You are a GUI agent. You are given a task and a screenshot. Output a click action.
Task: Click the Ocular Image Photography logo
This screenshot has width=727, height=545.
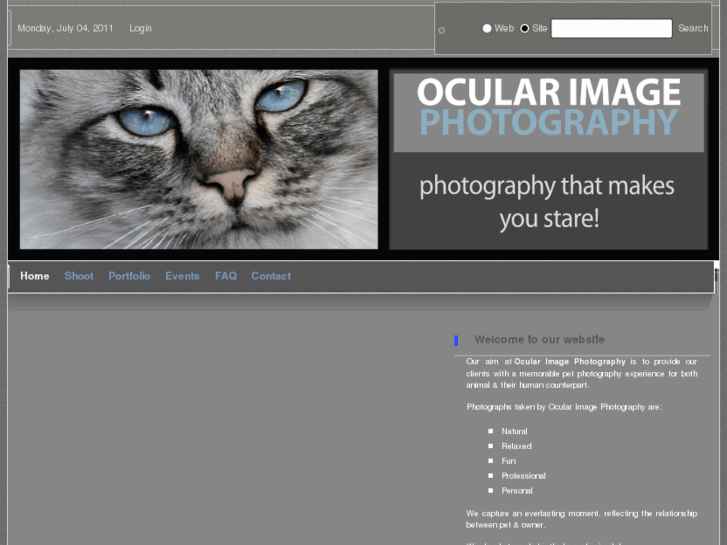[x=548, y=109]
